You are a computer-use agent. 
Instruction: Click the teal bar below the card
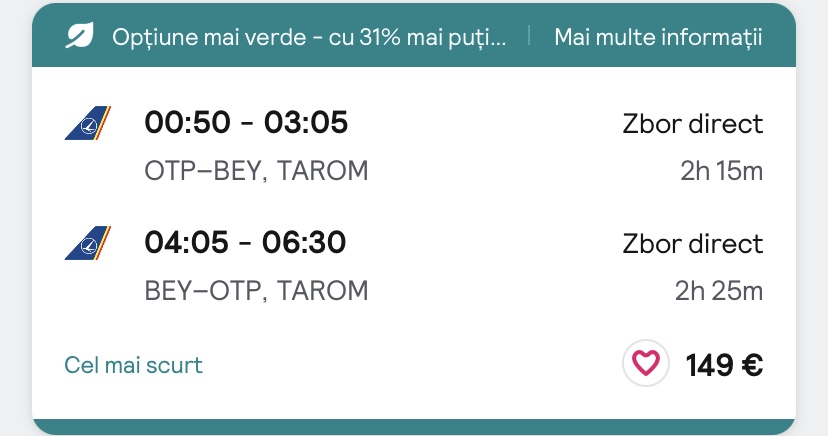click(x=414, y=427)
